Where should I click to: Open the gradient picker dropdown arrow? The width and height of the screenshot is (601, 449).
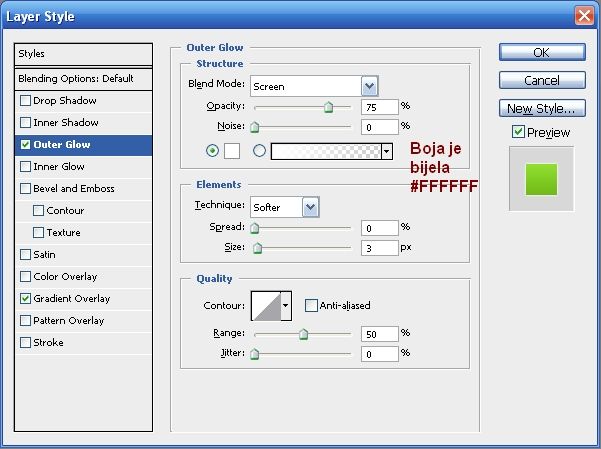point(386,151)
